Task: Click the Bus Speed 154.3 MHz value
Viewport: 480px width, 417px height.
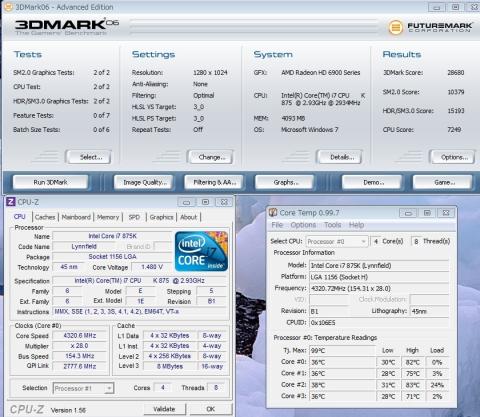Action: pyautogui.click(x=80, y=356)
